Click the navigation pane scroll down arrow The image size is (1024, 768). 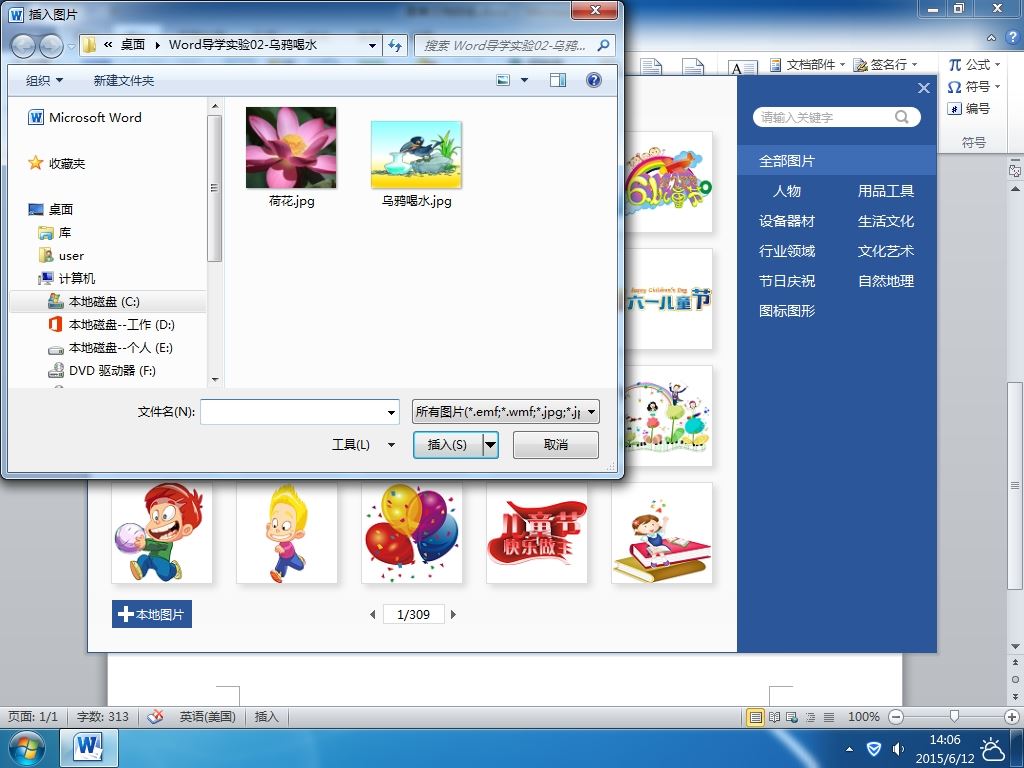point(215,379)
